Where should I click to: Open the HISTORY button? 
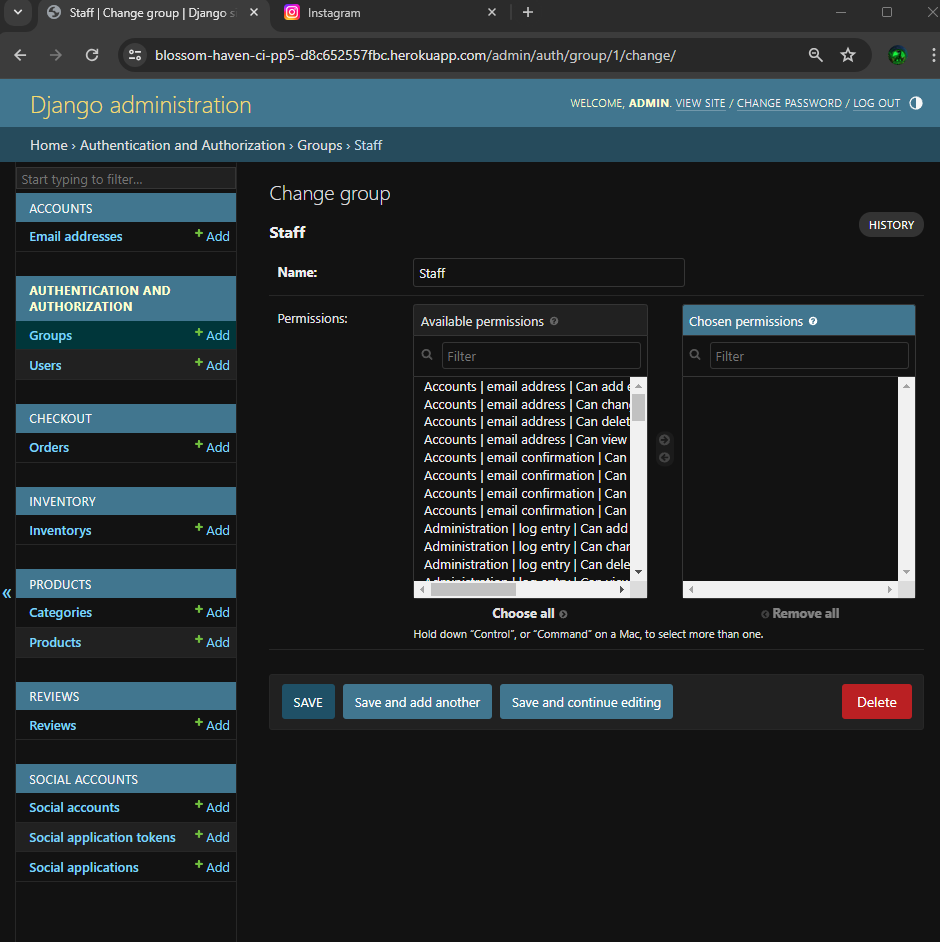point(891,225)
